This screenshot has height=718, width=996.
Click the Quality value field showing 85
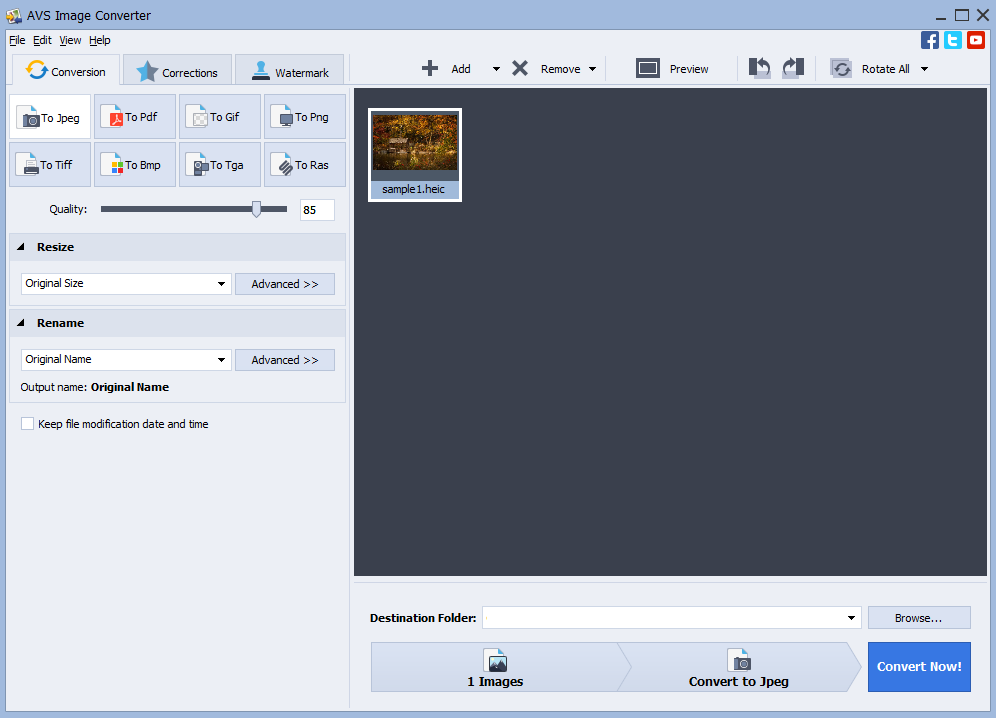tap(317, 210)
